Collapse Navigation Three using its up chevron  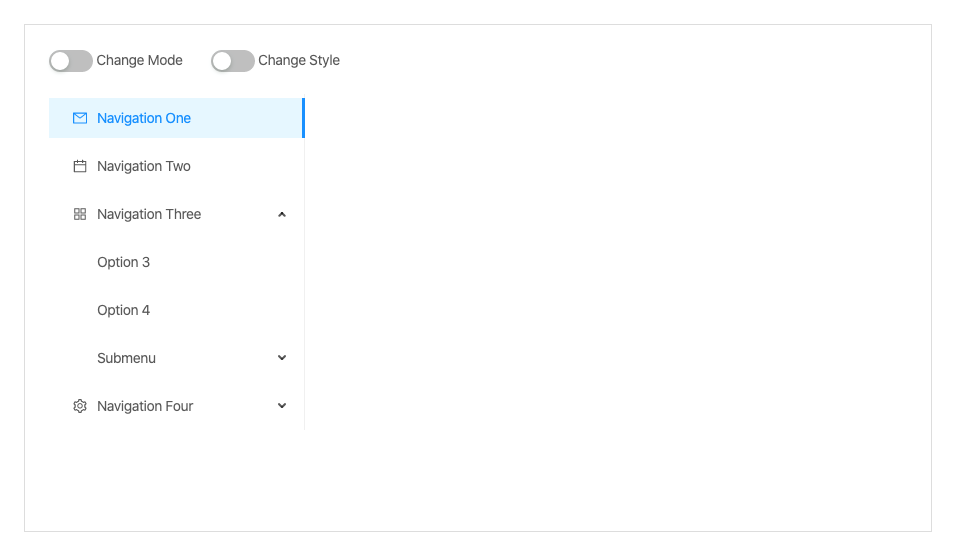pos(282,214)
